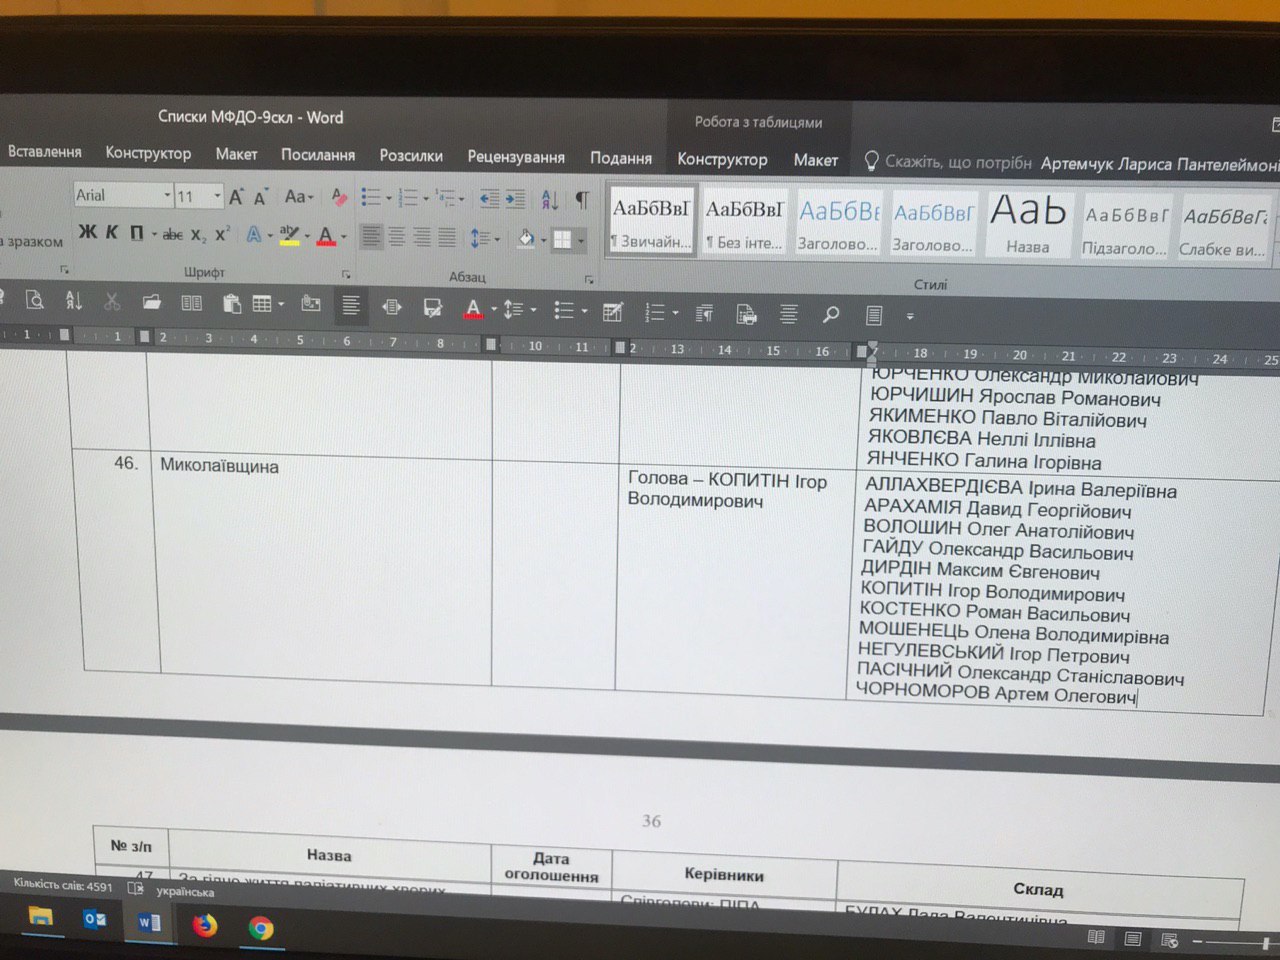Open the font size 11 dropdown
Image resolution: width=1280 pixels, height=960 pixels.
click(218, 196)
